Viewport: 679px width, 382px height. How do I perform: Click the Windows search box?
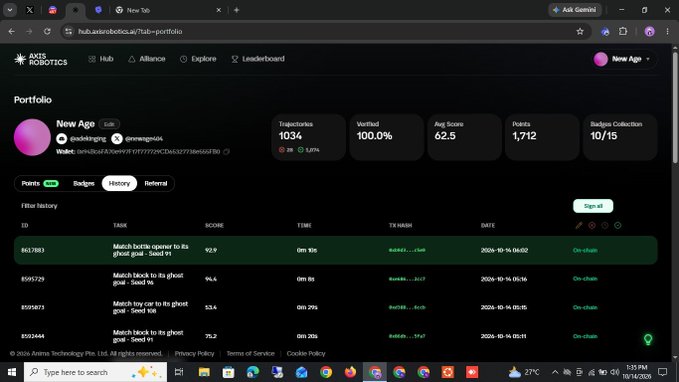(x=95, y=372)
